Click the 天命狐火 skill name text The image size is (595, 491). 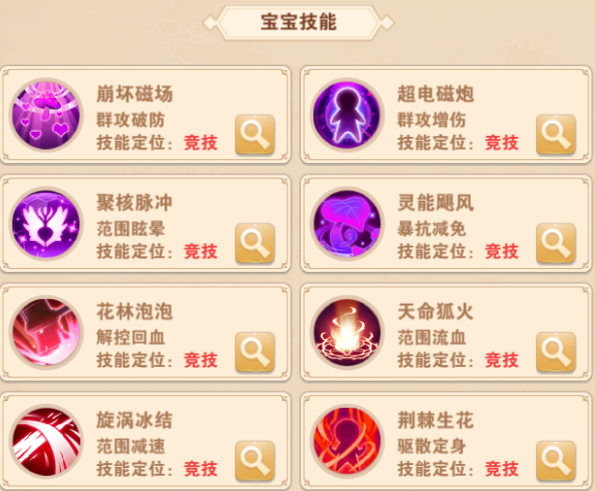pyautogui.click(x=435, y=312)
